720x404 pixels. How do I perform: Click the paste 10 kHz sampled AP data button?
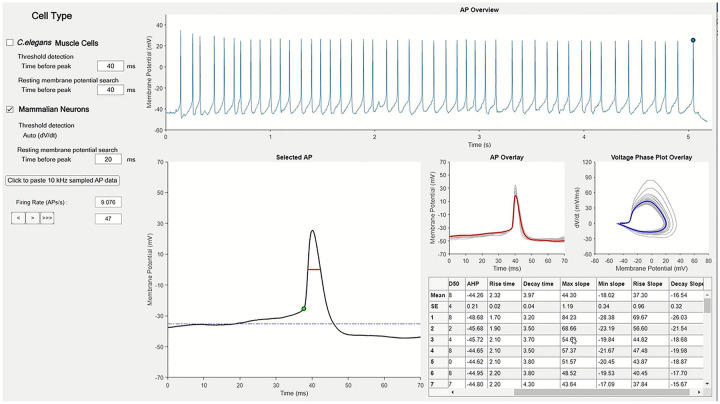click(x=62, y=180)
